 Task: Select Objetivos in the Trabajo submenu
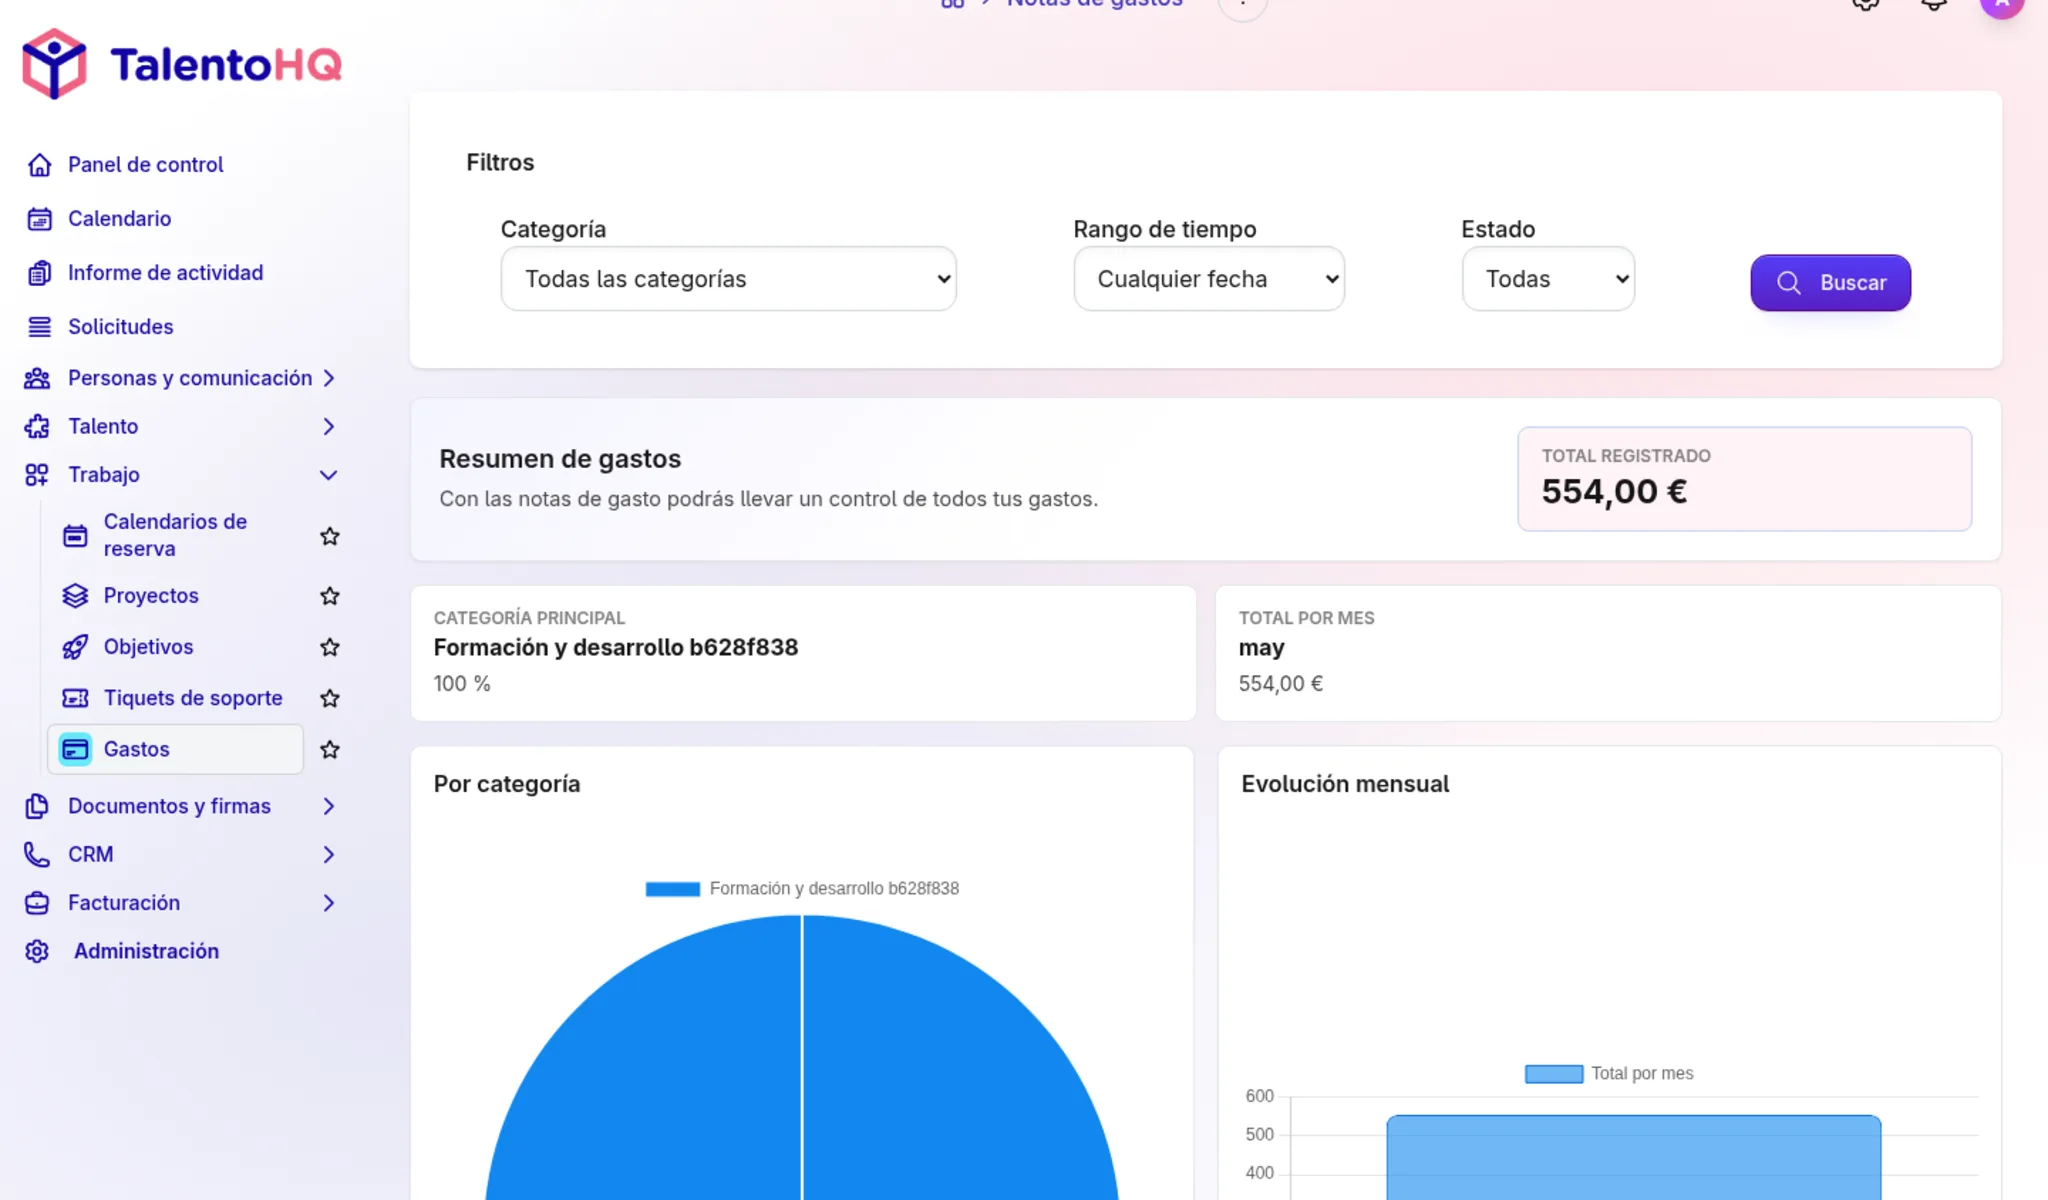149,647
